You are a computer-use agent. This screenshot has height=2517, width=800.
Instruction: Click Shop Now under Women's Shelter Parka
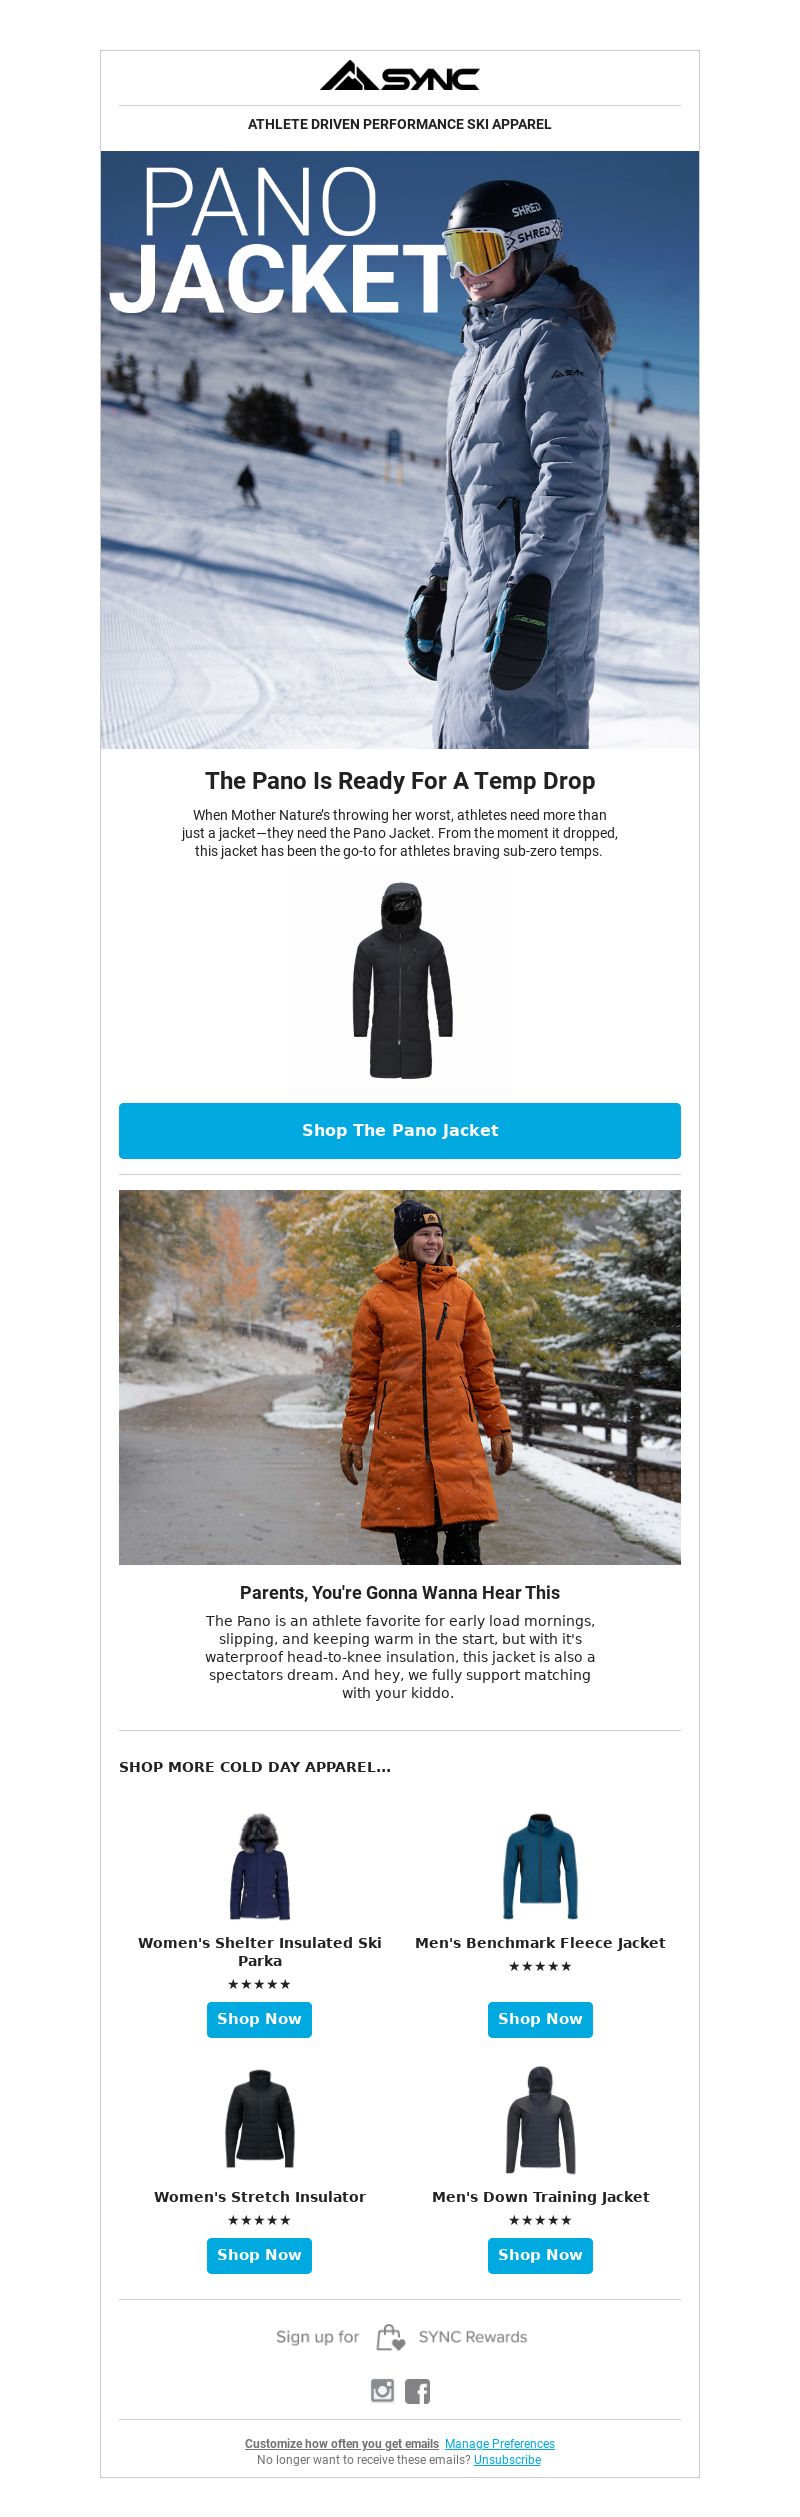coord(259,2019)
